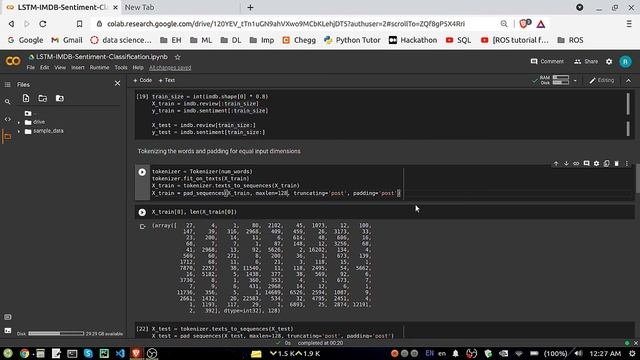Move the tokenizer cell down

point(566,164)
